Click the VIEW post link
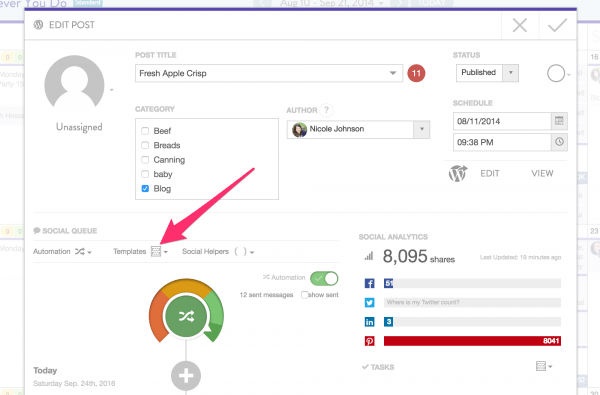This screenshot has height=395, width=600. 542,174
